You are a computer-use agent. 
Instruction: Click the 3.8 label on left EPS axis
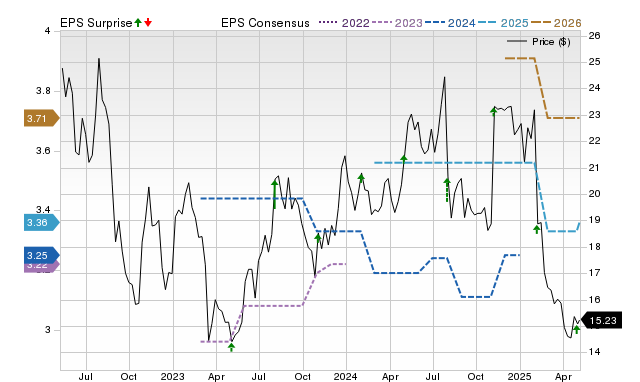click(44, 91)
